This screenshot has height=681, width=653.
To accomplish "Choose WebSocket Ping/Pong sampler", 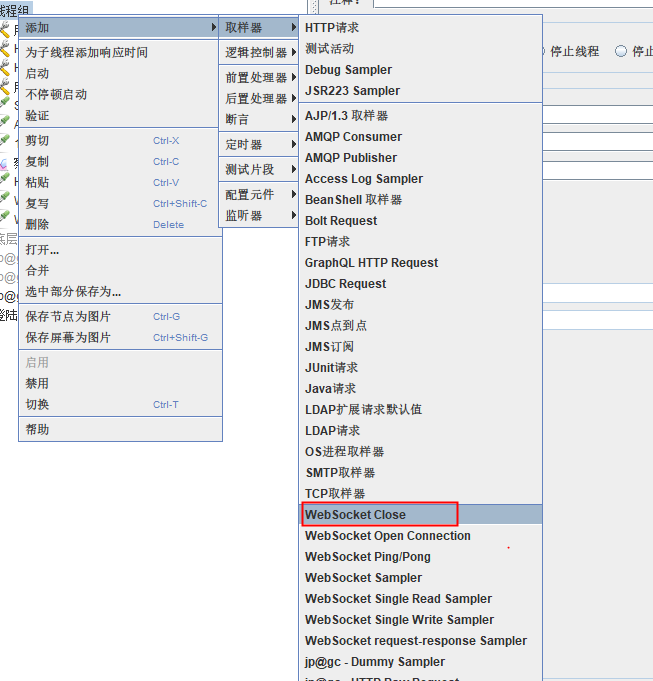I will pyautogui.click(x=367, y=557).
